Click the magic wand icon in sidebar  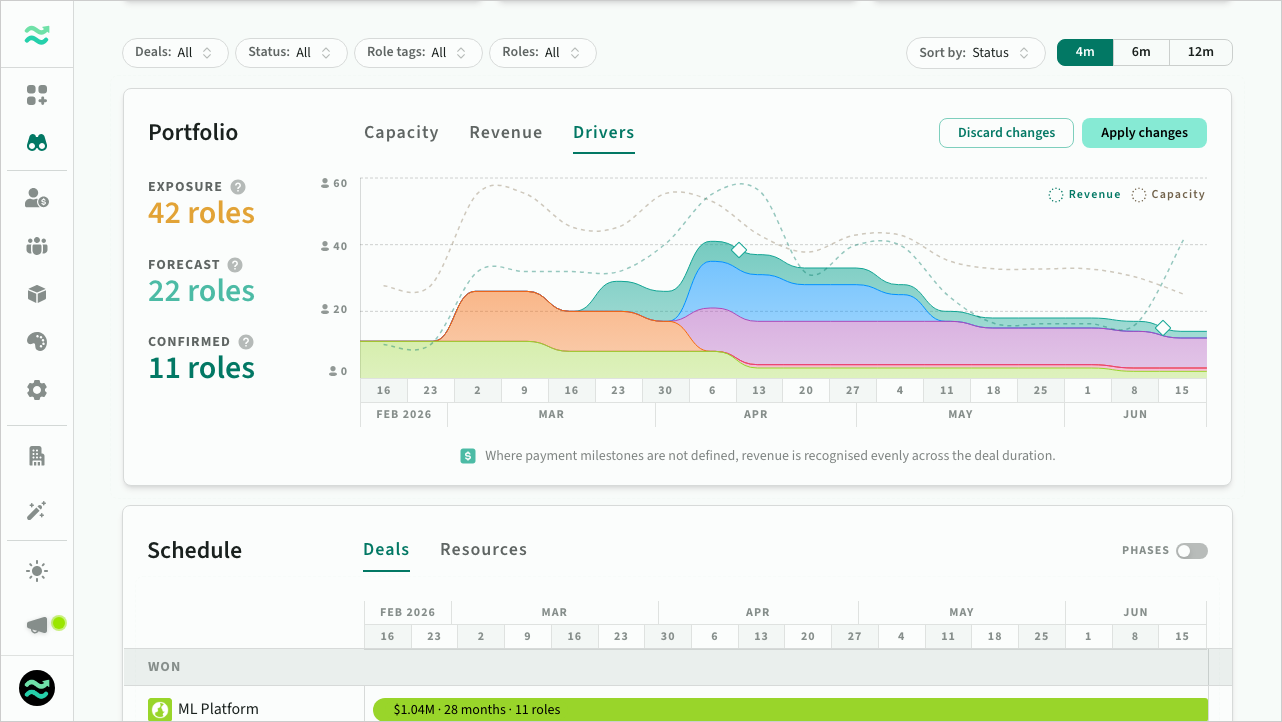point(37,511)
